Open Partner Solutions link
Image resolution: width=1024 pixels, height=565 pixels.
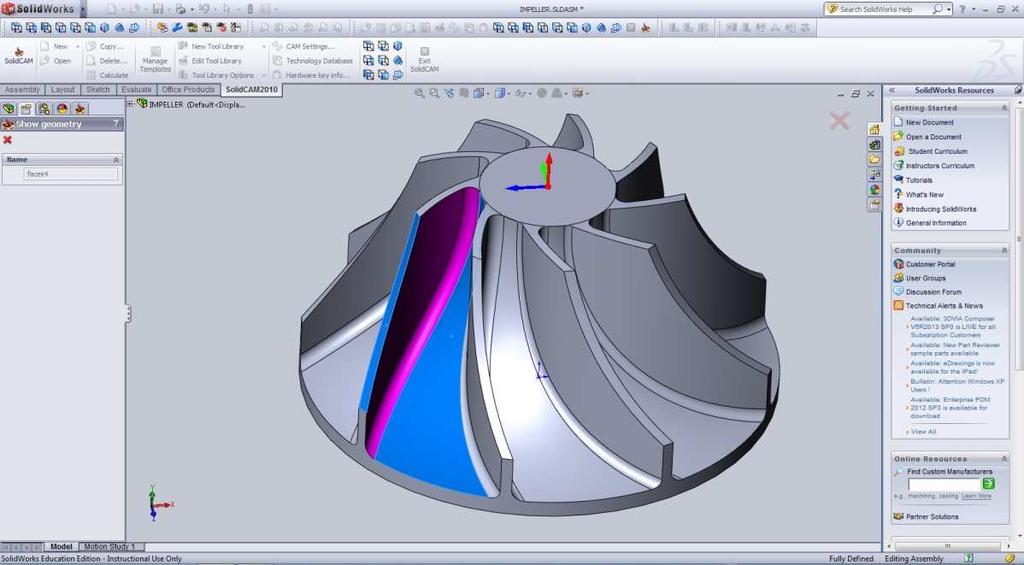tap(932, 516)
